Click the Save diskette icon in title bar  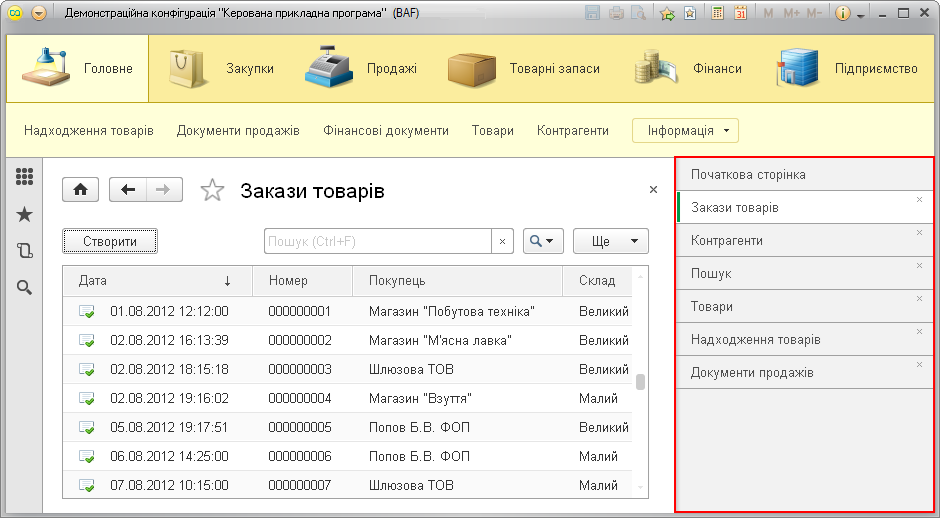592,13
